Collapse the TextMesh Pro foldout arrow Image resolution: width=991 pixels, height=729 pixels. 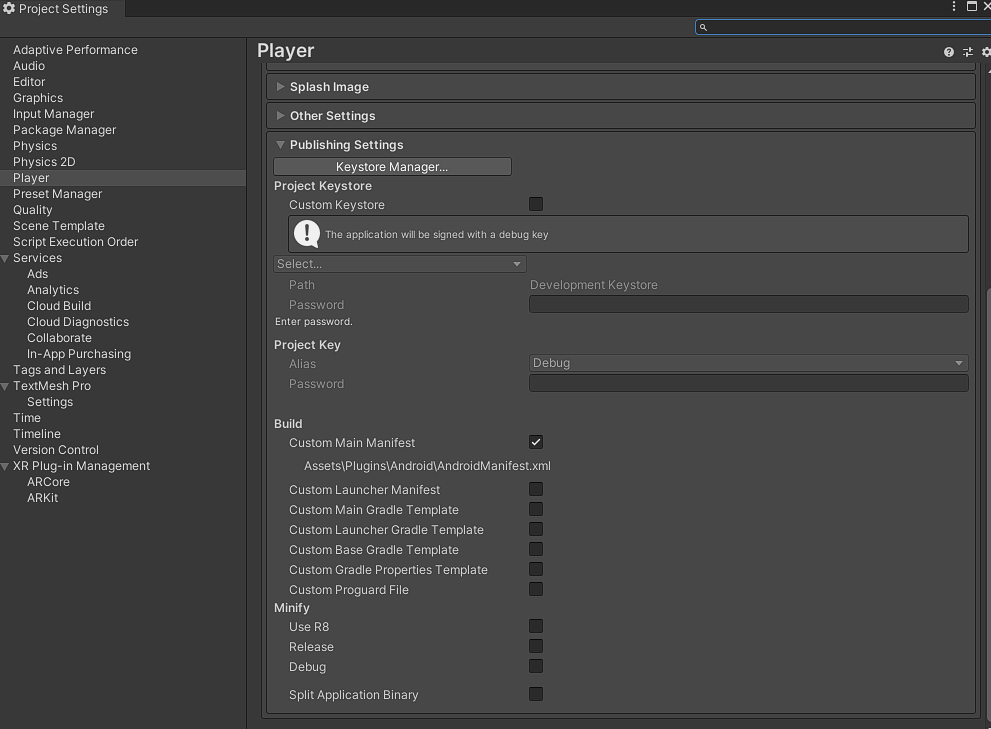coord(7,386)
